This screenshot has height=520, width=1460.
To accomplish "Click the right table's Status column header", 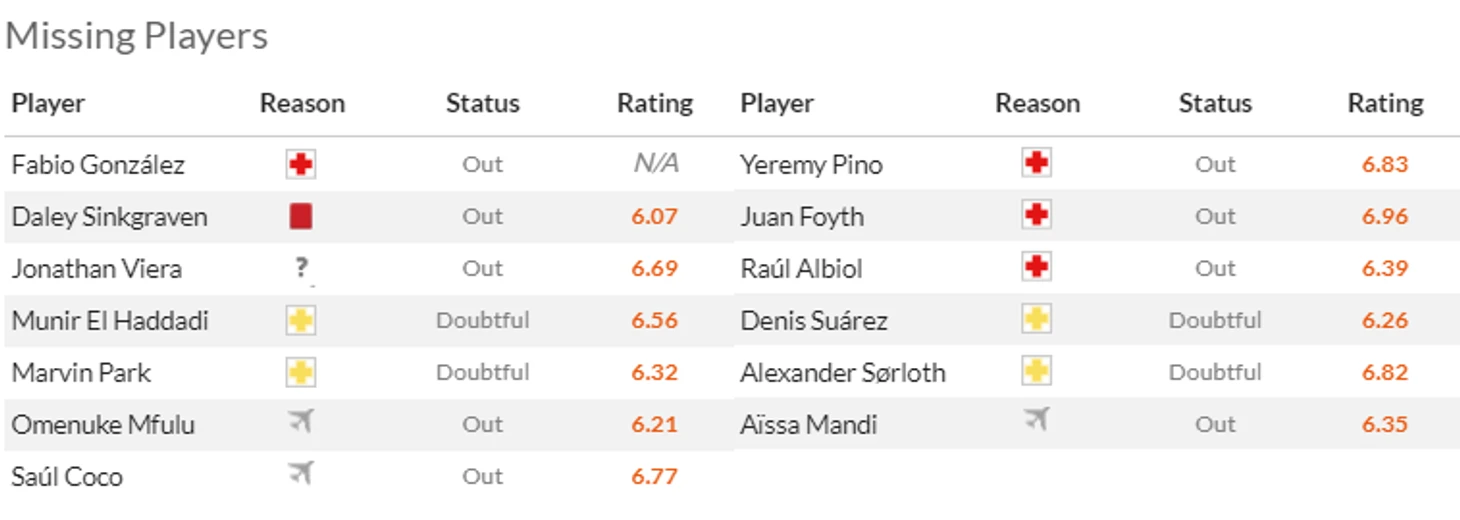I will 1215,103.
